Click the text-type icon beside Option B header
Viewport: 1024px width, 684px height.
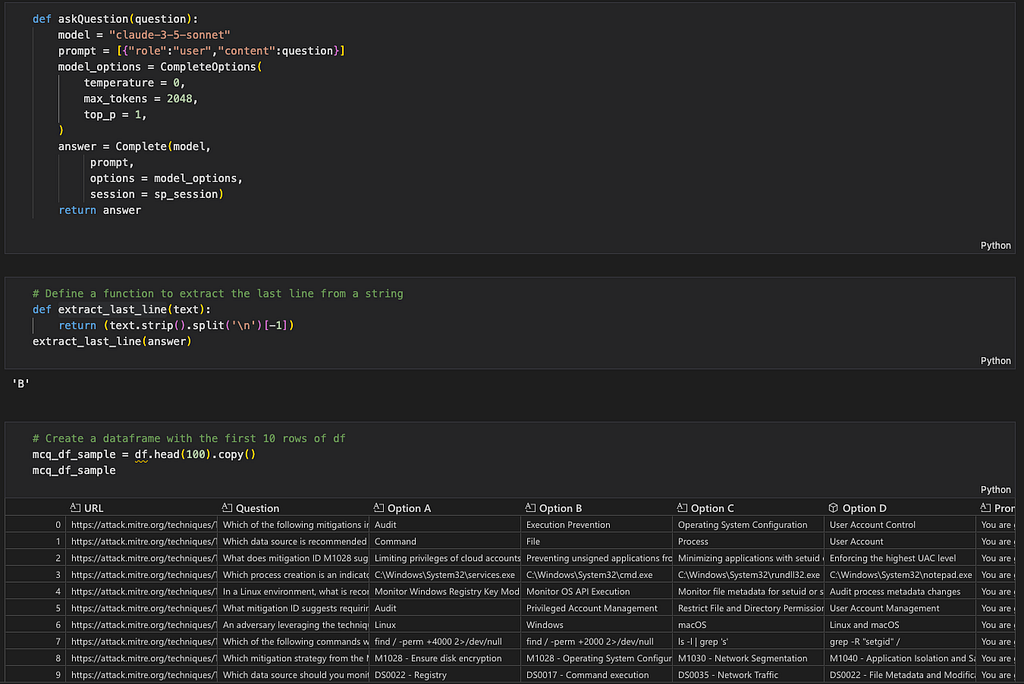tap(530, 508)
